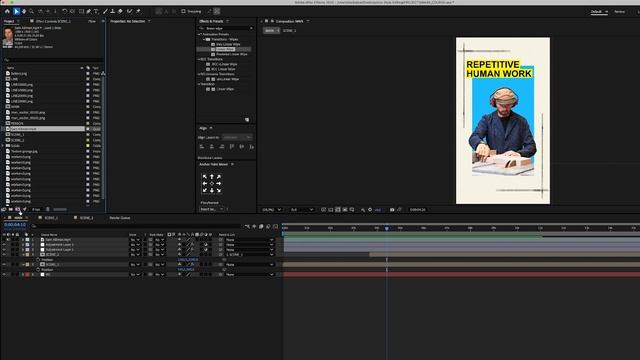Viewport: 640px width, 360px height.
Task: Click the snapshot camera icon below the viewer
Action: click(392, 210)
